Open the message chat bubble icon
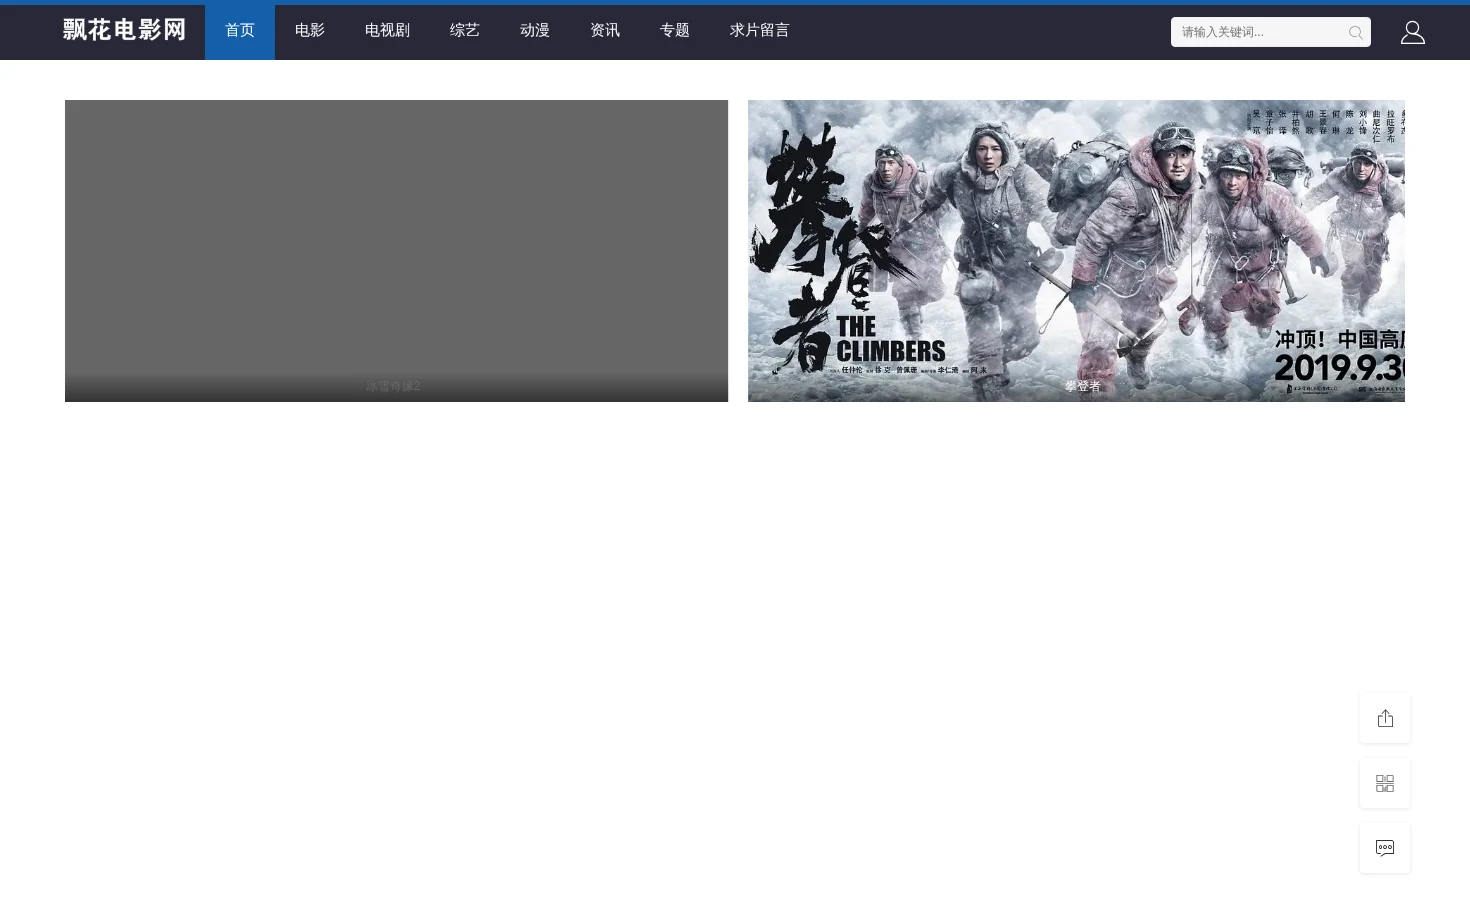Viewport: 1470px width, 923px height. point(1385,848)
